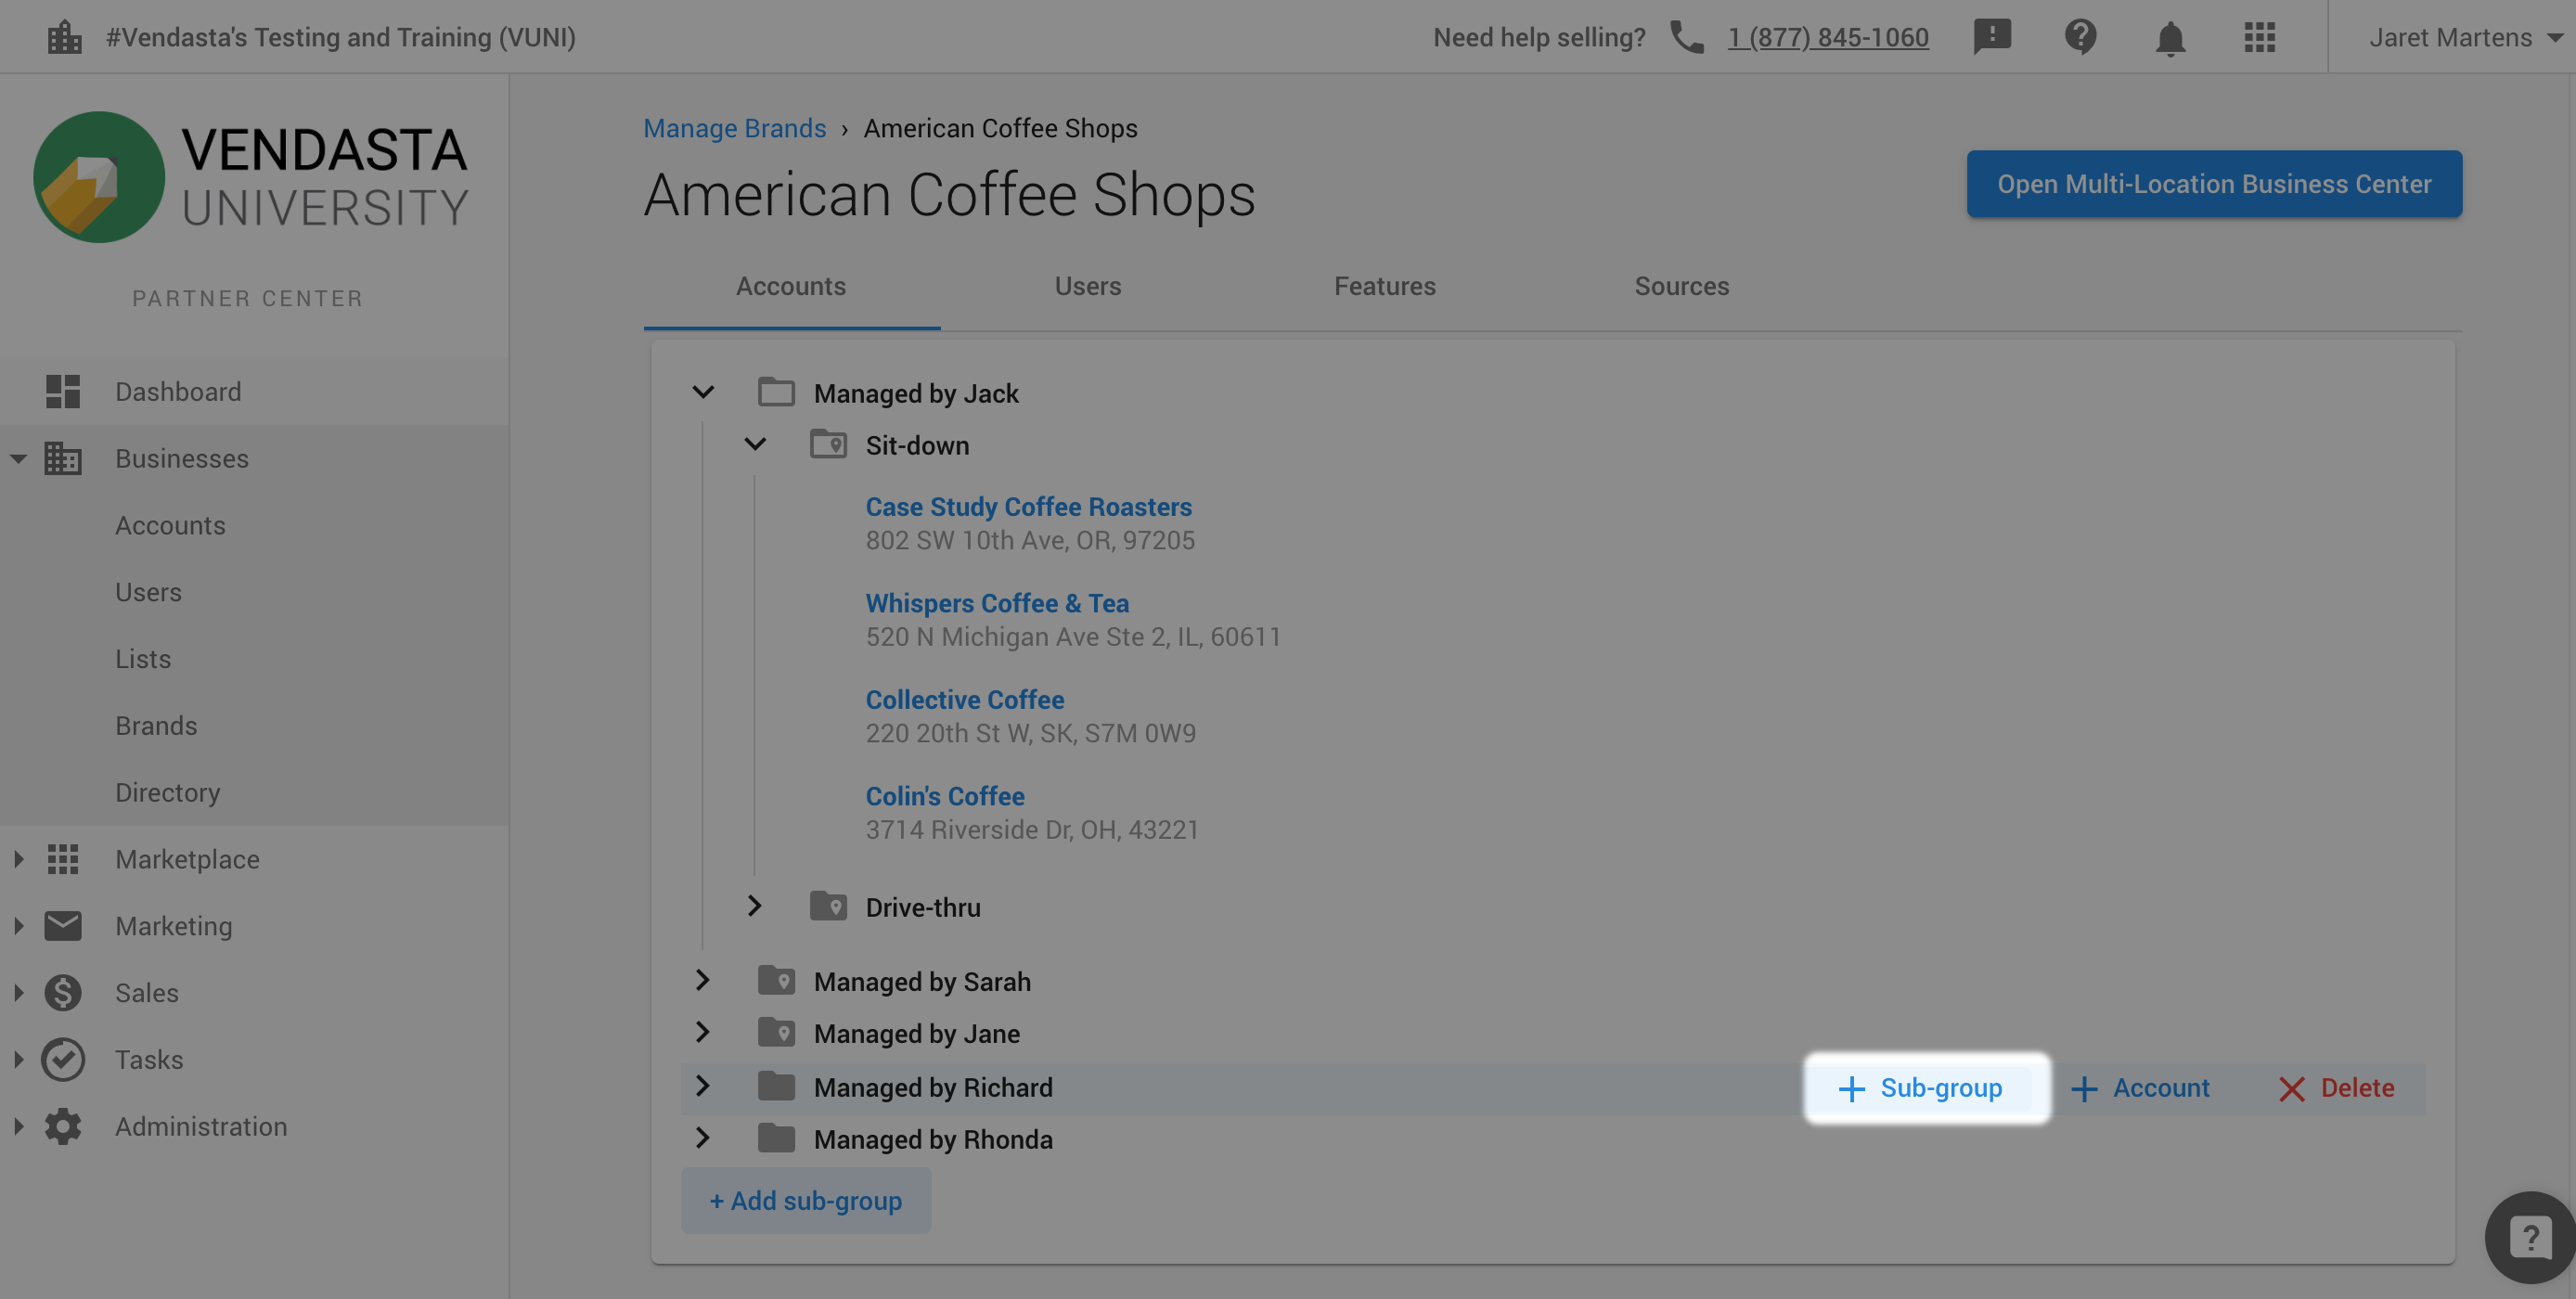Image resolution: width=2576 pixels, height=1299 pixels.
Task: Open Colin's Coffee account
Action: 944,796
